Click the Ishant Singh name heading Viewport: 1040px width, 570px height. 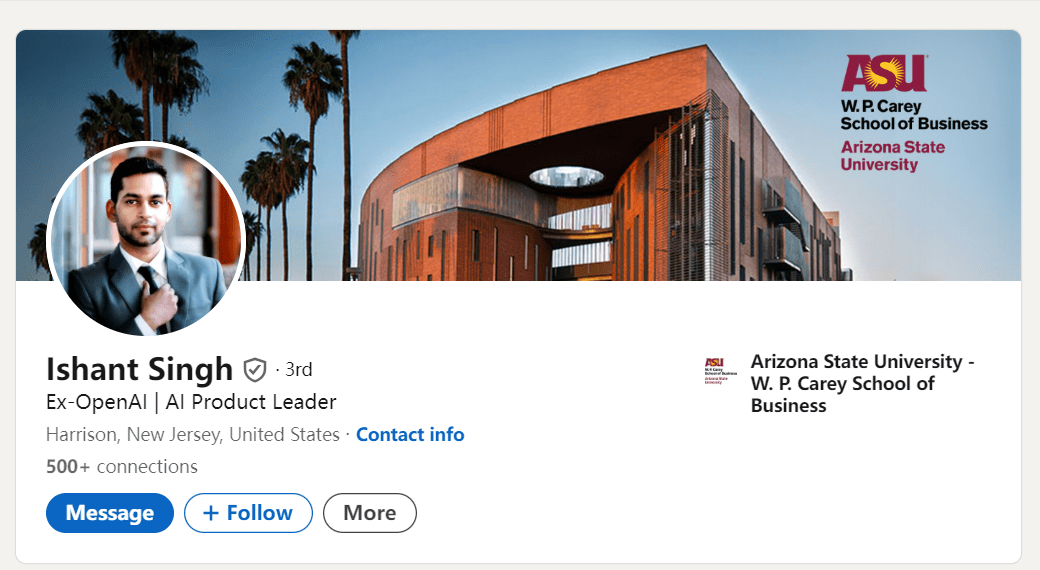tap(139, 370)
